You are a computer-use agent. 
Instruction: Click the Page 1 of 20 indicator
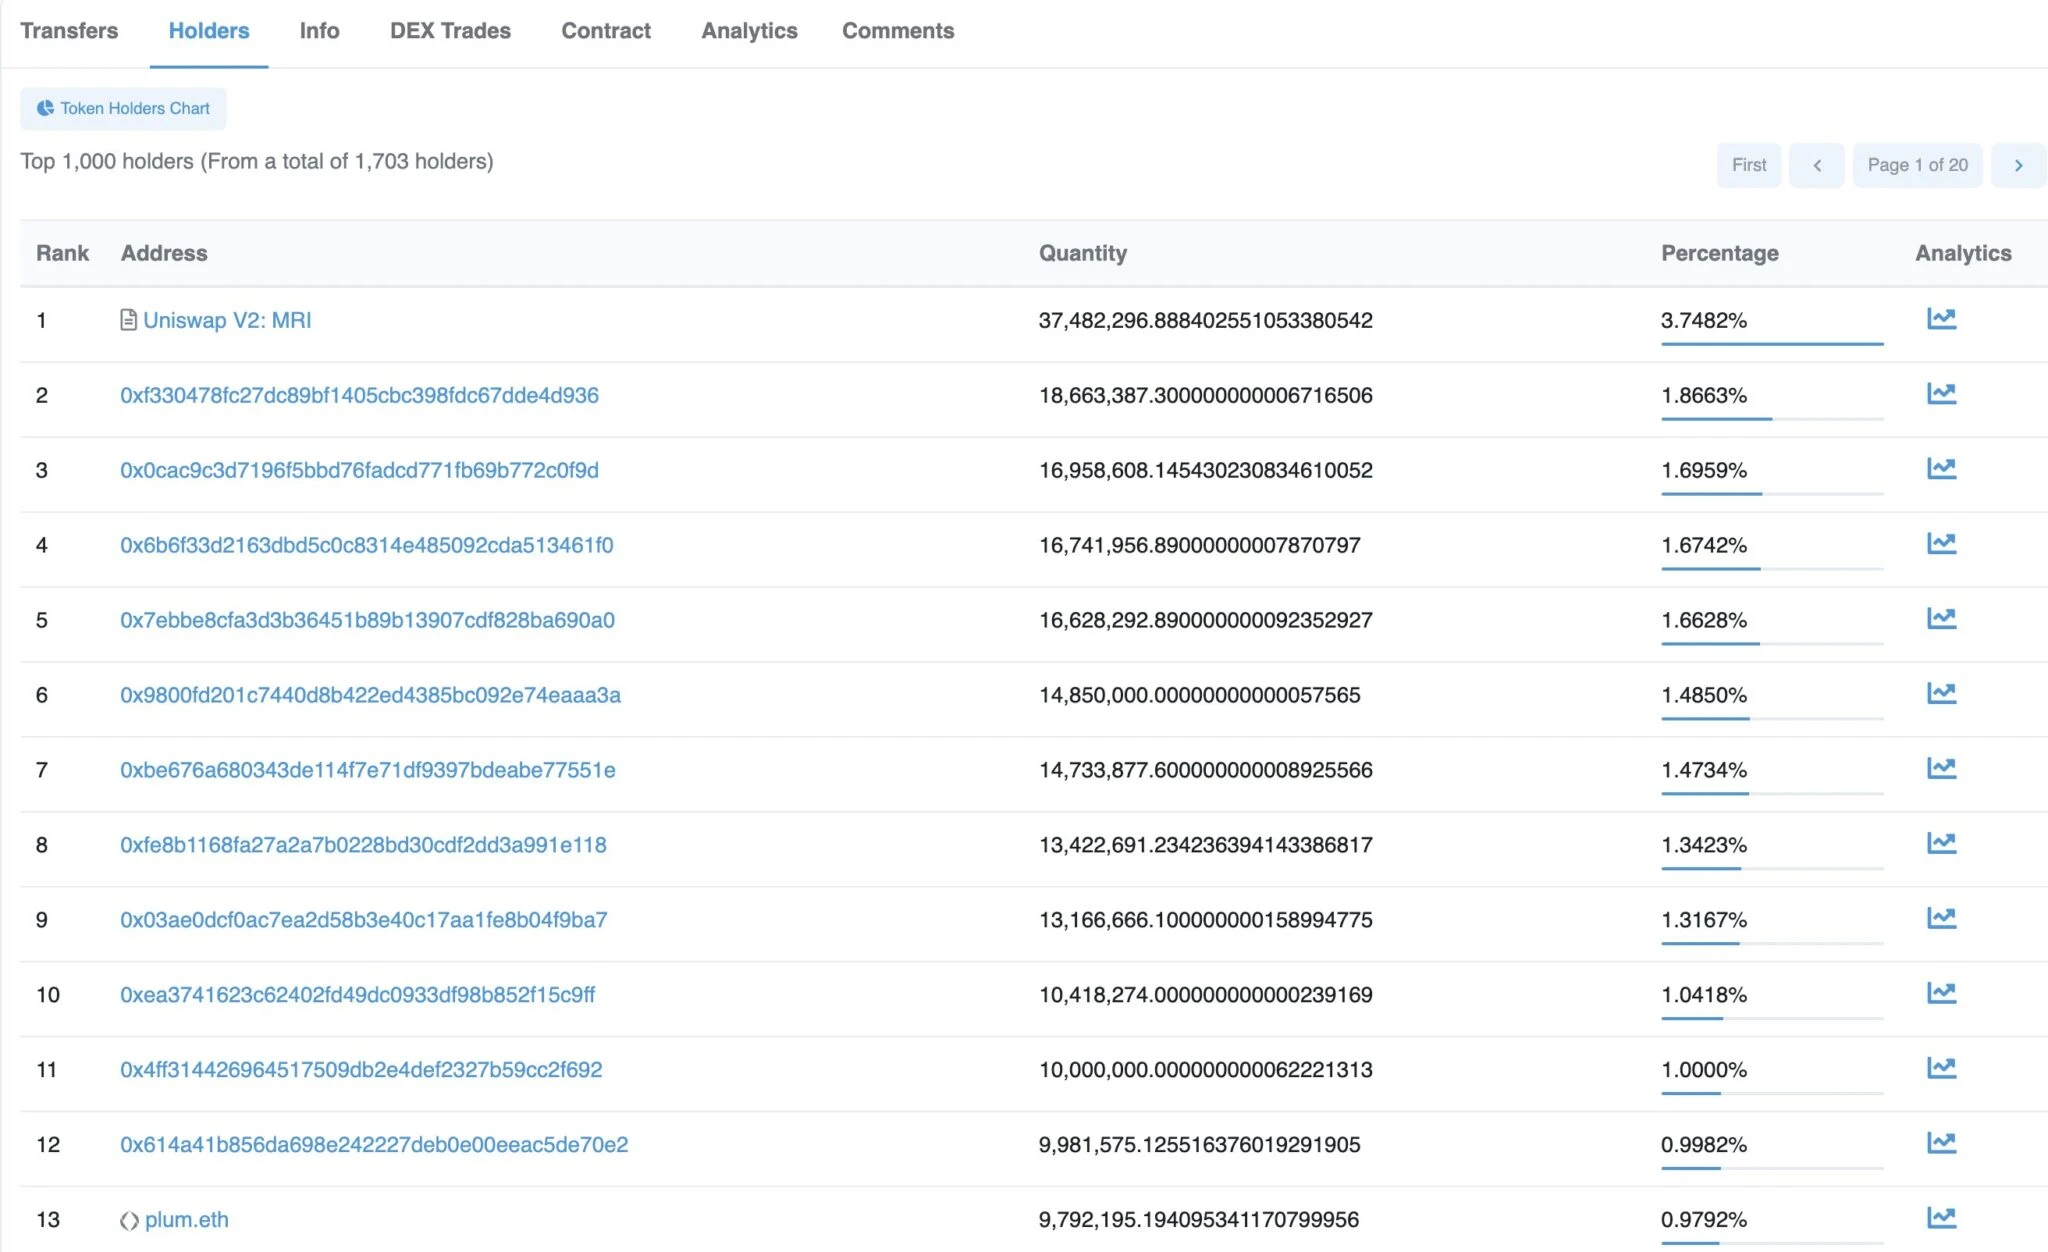pos(1917,165)
